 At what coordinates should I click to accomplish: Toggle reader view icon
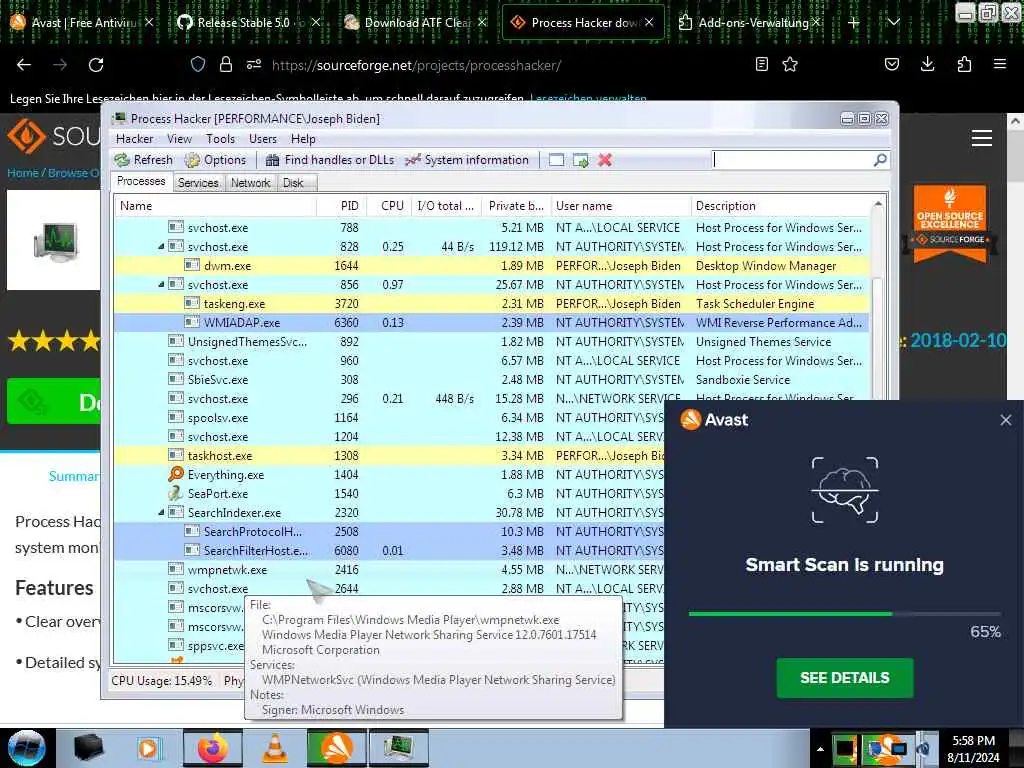coord(761,64)
